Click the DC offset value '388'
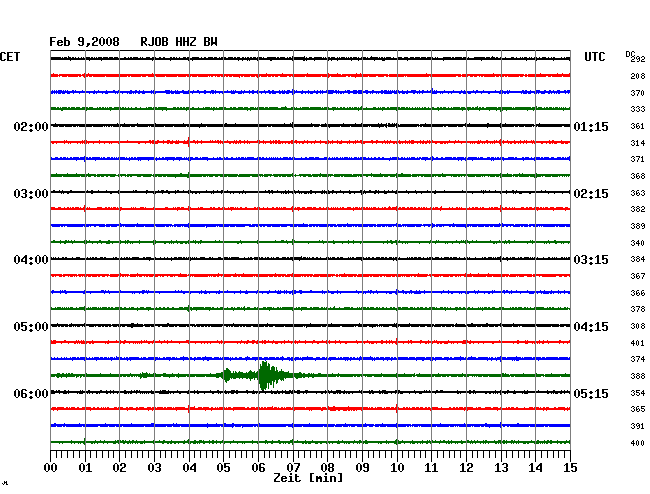650x494 pixels. [x=638, y=376]
